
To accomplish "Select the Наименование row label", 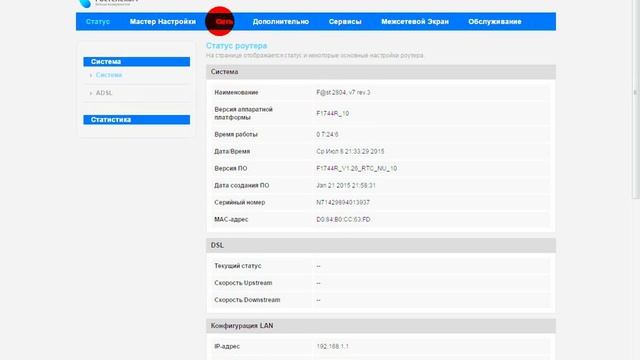I will [x=236, y=93].
